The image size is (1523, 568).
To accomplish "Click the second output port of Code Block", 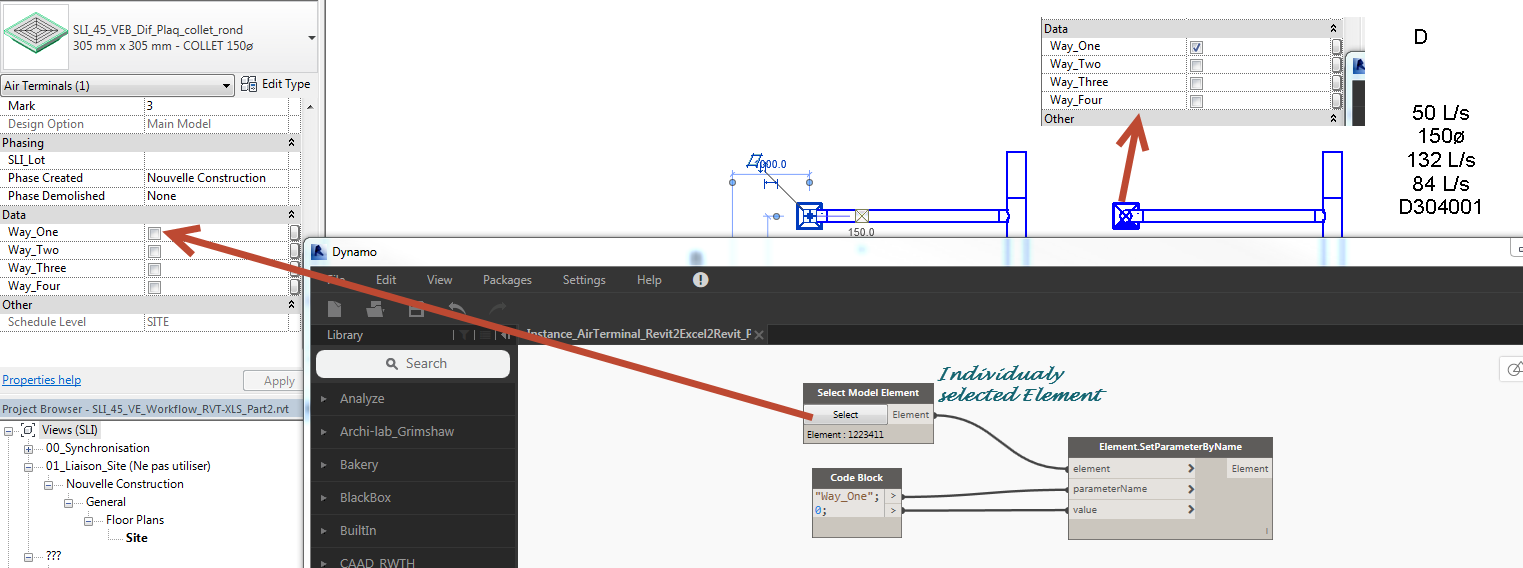I will (x=893, y=510).
